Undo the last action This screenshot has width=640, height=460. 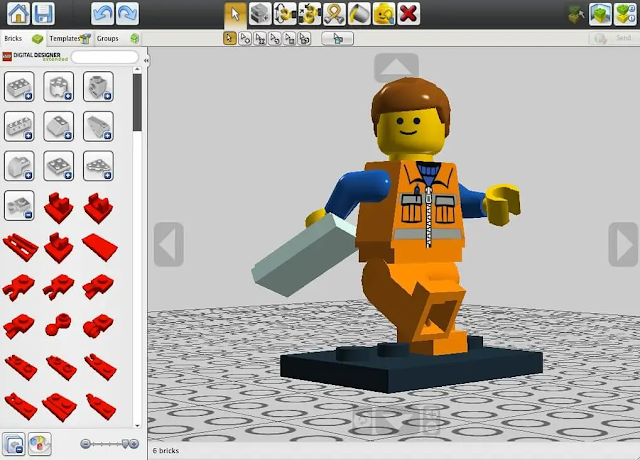(x=102, y=13)
